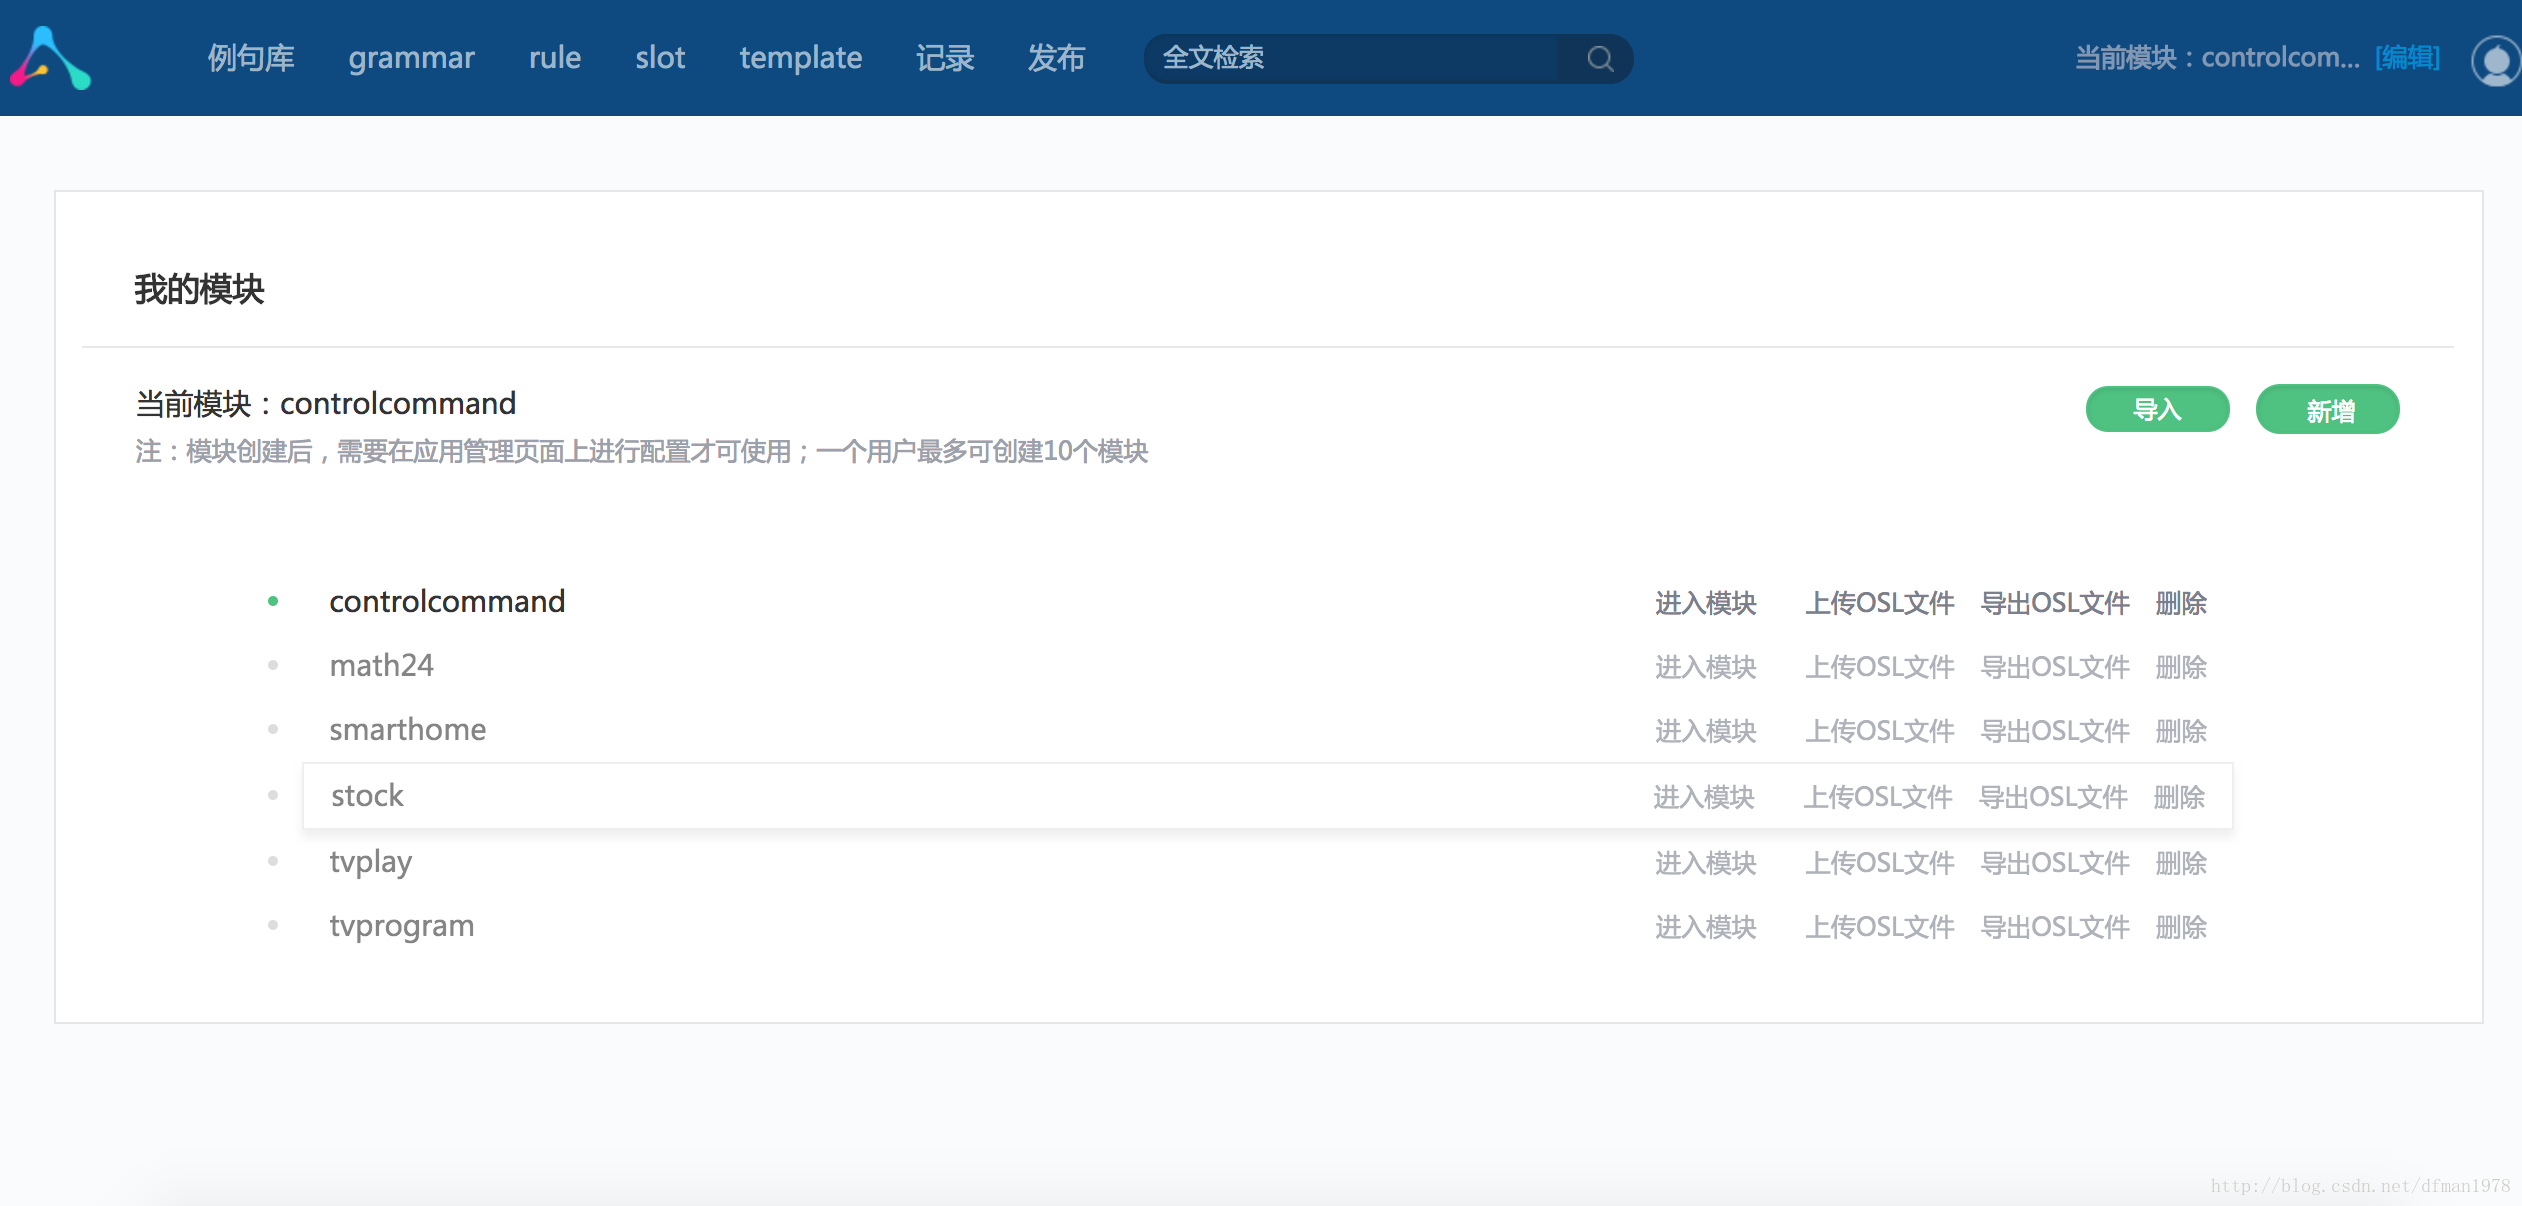Delete the tvplay module
Image resolution: width=2522 pixels, height=1206 pixels.
click(x=2180, y=863)
